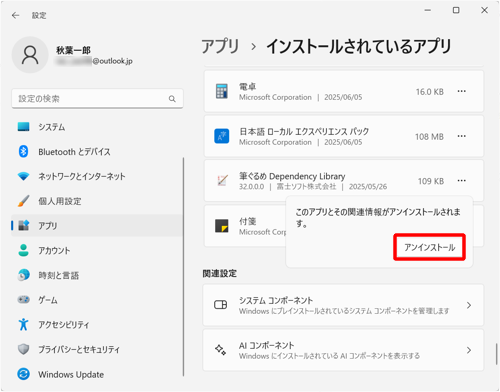Click the アプリ breadcrumb link
Screen dimensions: 500x392
tap(220, 46)
